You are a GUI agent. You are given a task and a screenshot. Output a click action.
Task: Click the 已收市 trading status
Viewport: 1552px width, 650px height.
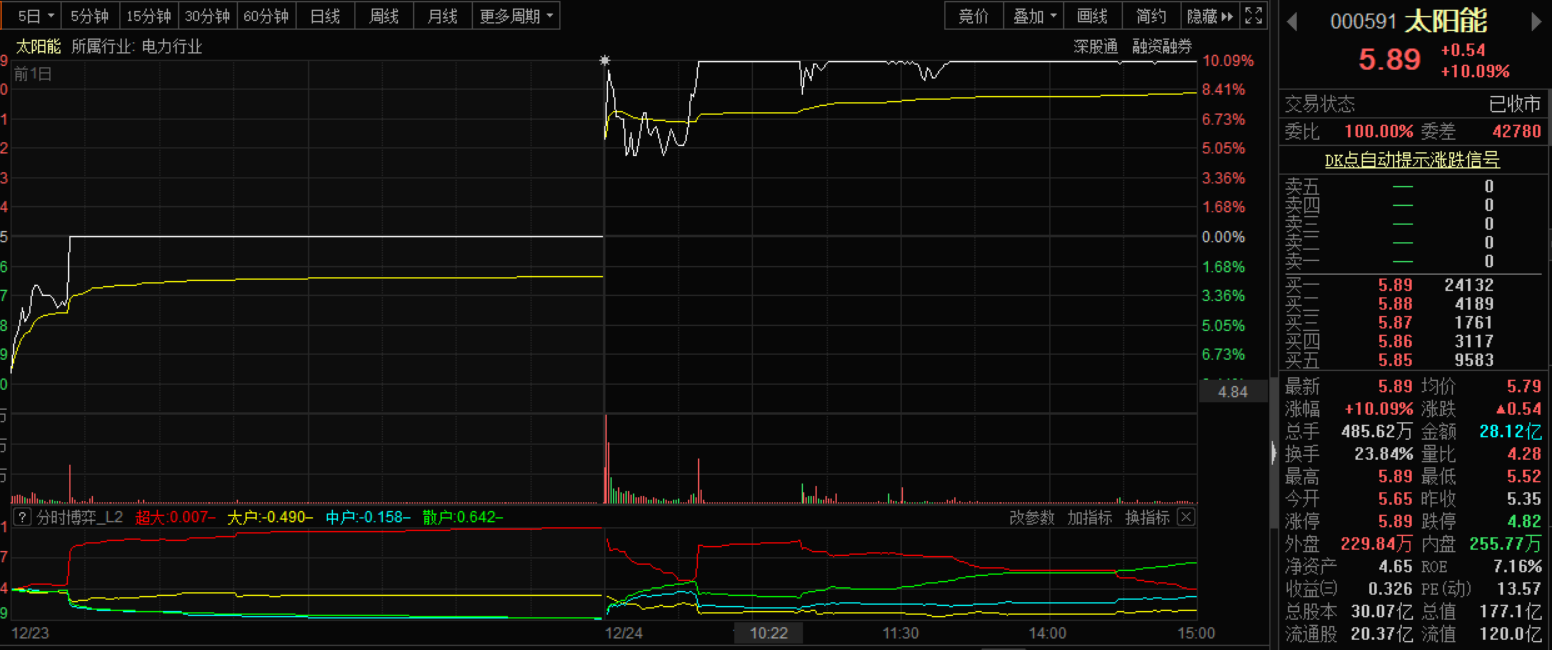1515,104
